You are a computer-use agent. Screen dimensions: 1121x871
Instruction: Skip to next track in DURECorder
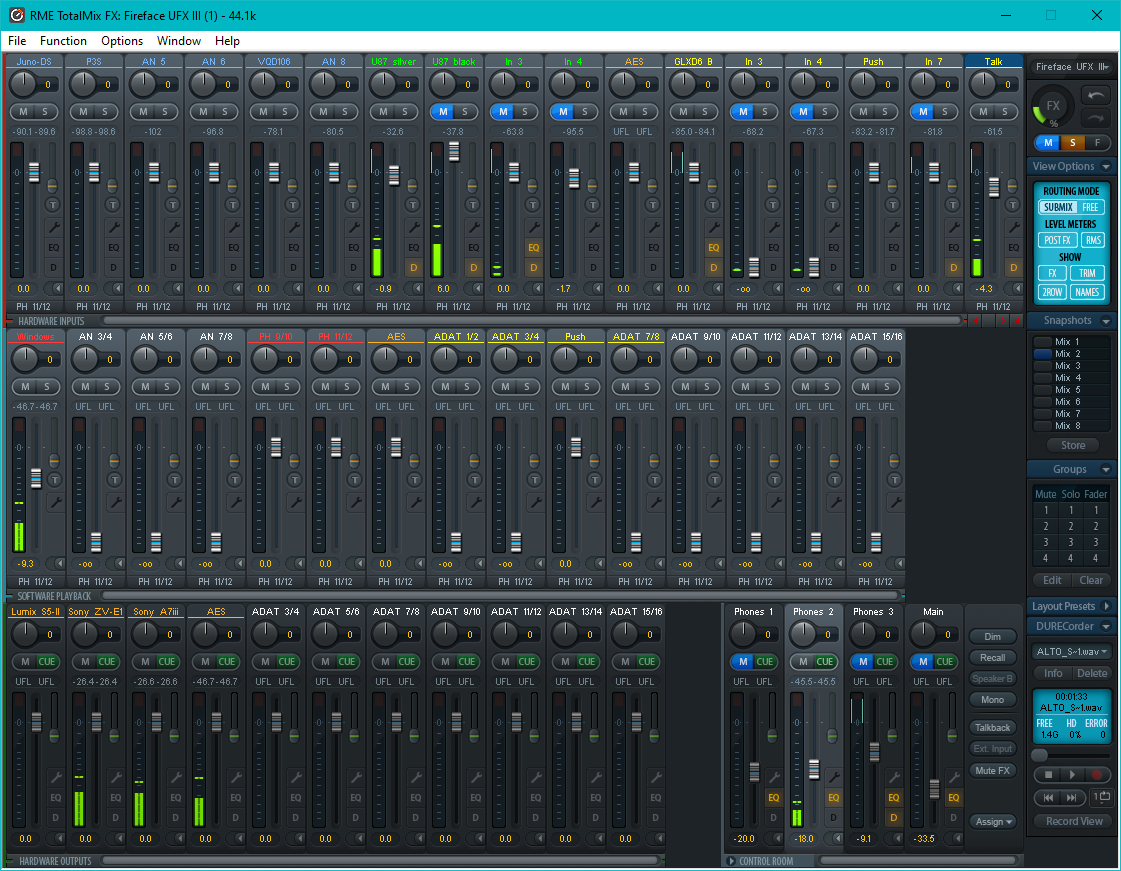[1071, 797]
